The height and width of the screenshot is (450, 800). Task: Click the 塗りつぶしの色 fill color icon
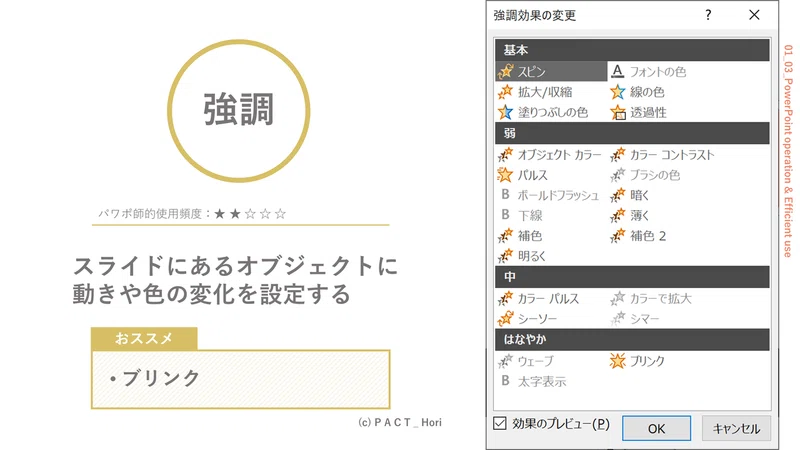tap(505, 112)
